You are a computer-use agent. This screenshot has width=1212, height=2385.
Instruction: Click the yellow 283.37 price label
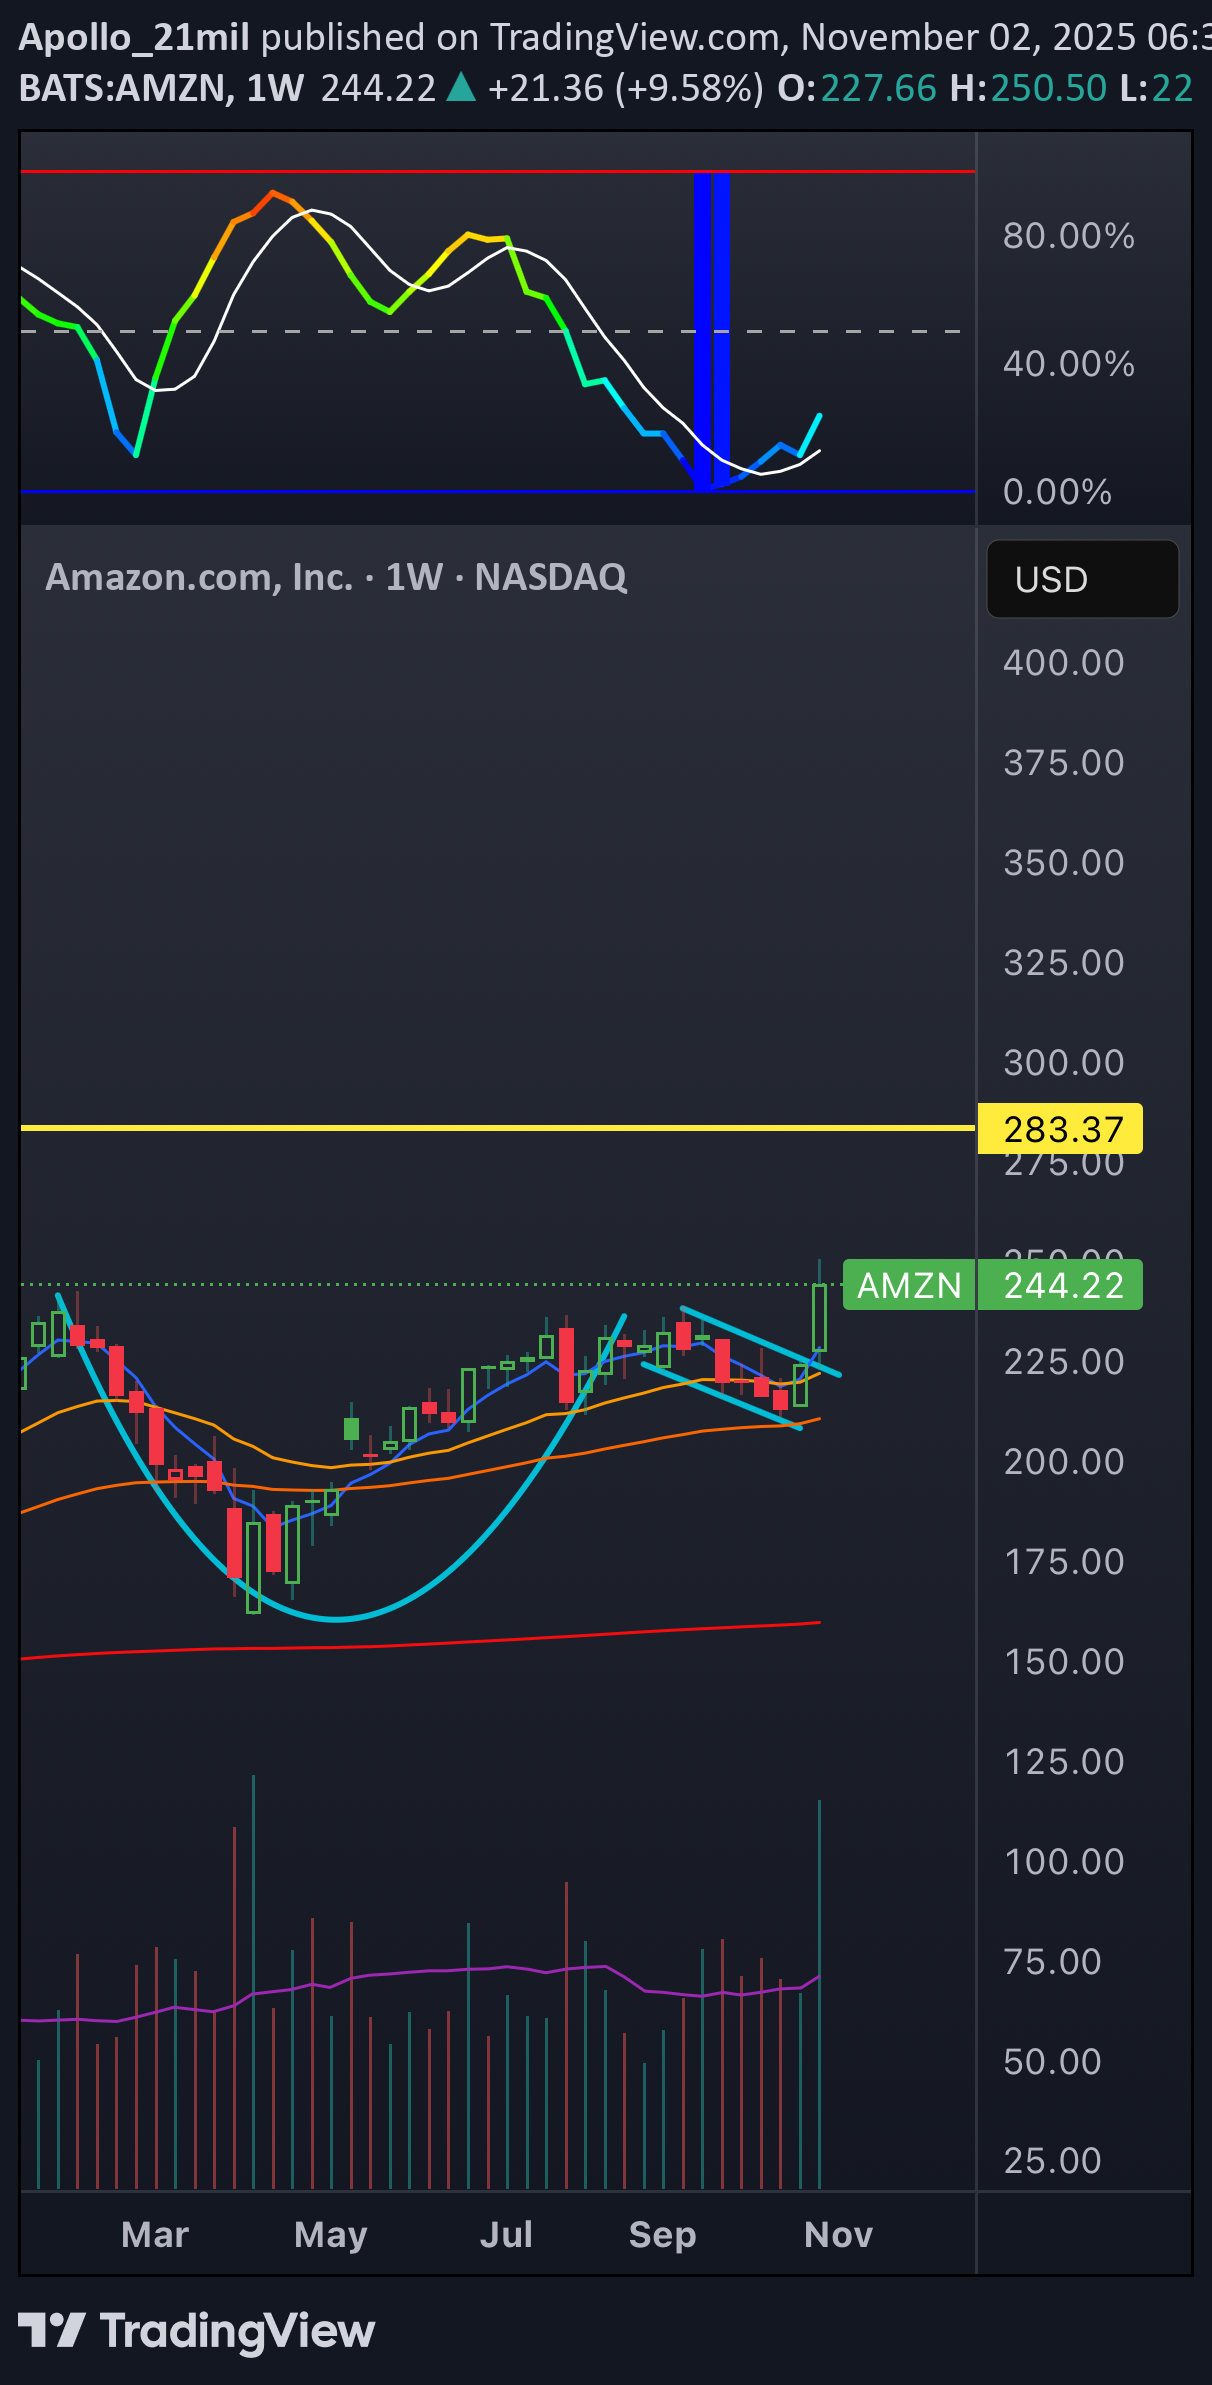[x=1060, y=1129]
